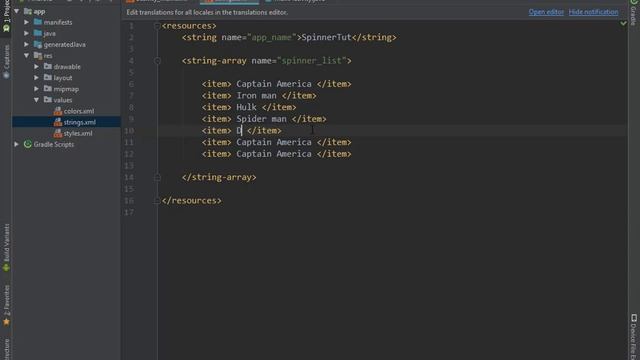Open the Gradle tool window tab
640x360 pixels.
pyautogui.click(x=633, y=13)
